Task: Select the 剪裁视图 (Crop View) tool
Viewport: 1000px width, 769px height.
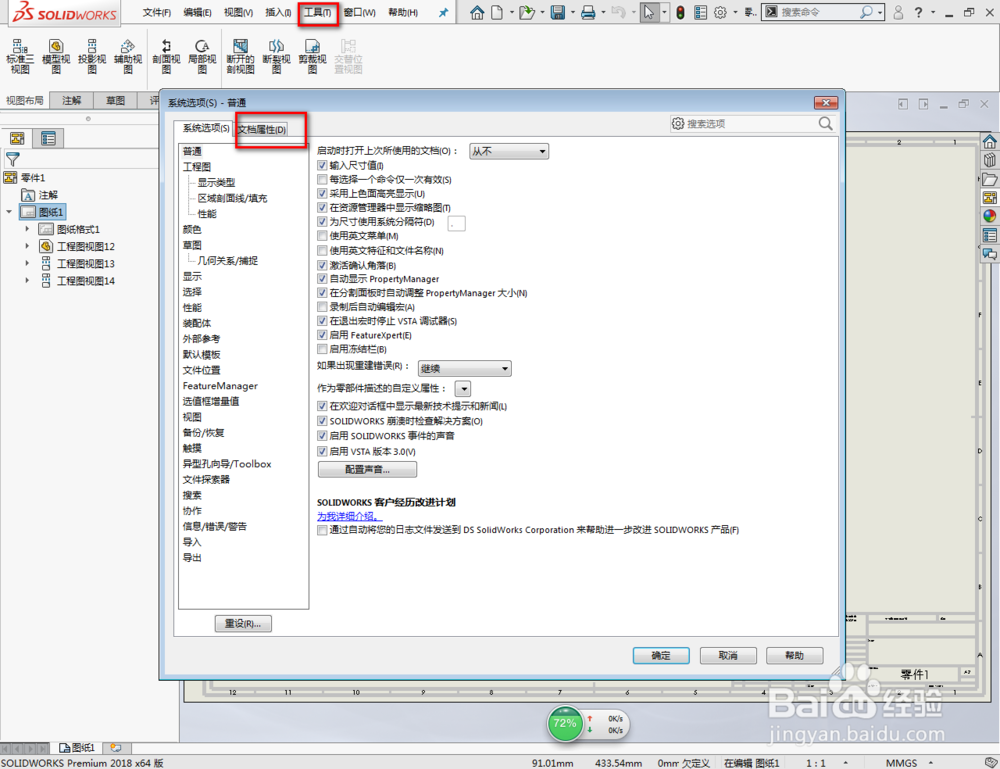Action: point(312,56)
